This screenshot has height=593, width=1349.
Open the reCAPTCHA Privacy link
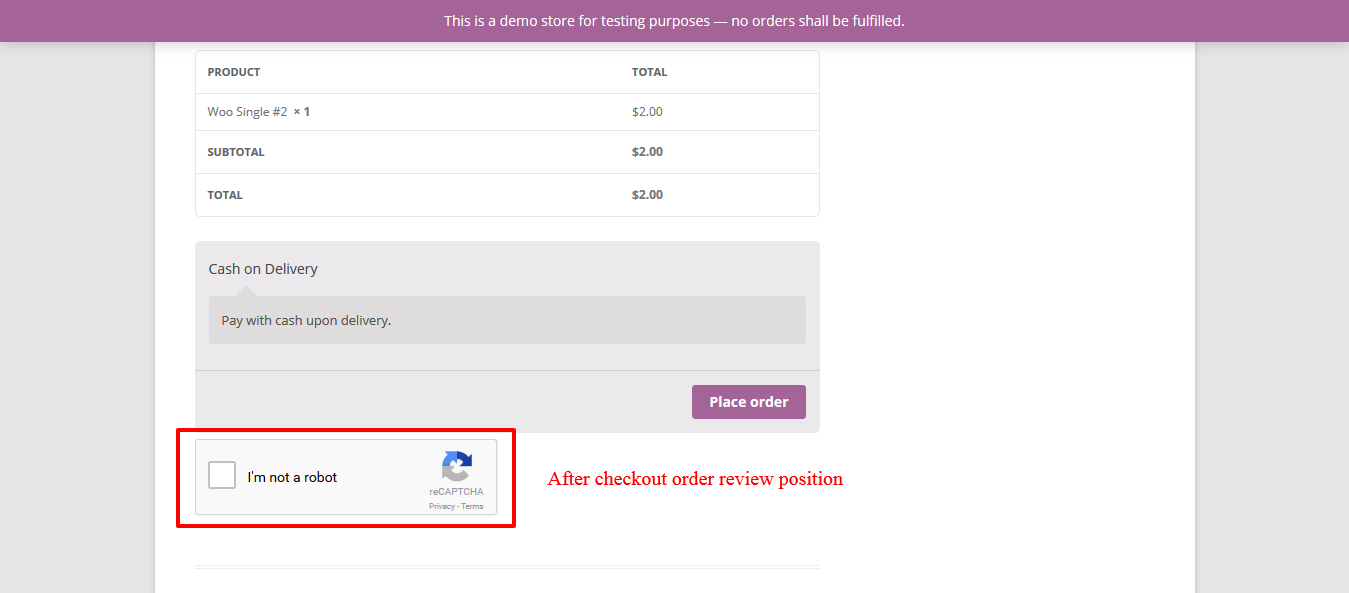click(441, 506)
